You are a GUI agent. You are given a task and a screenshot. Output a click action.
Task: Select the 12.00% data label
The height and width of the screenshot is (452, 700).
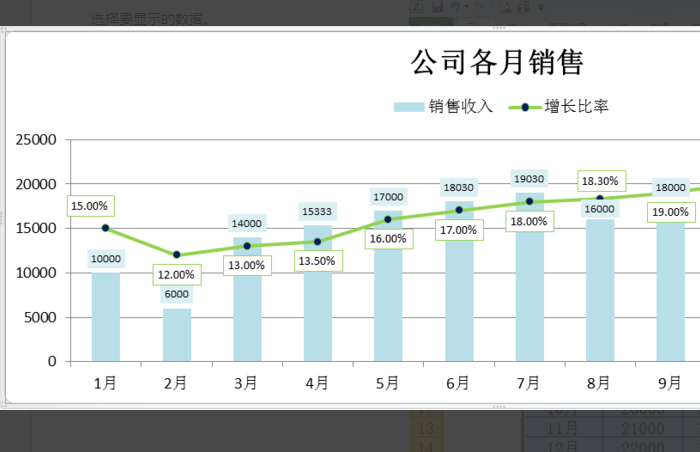(x=177, y=275)
